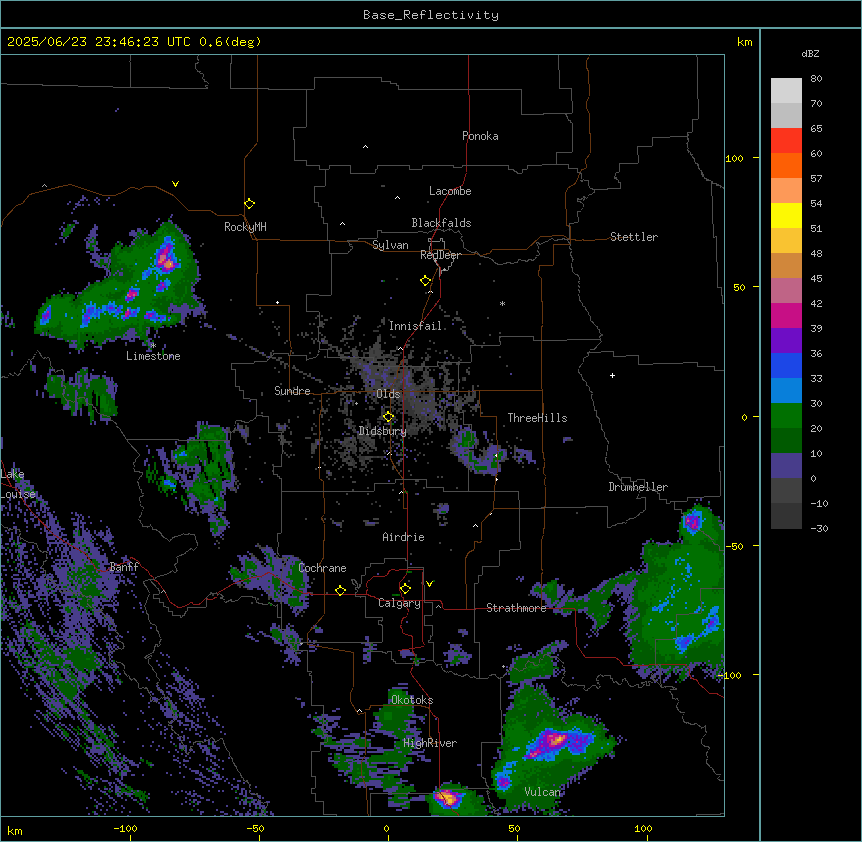The image size is (862, 842).
Task: Pick the yellow 51-54 dBZ legend swatch
Action: click(x=786, y=215)
